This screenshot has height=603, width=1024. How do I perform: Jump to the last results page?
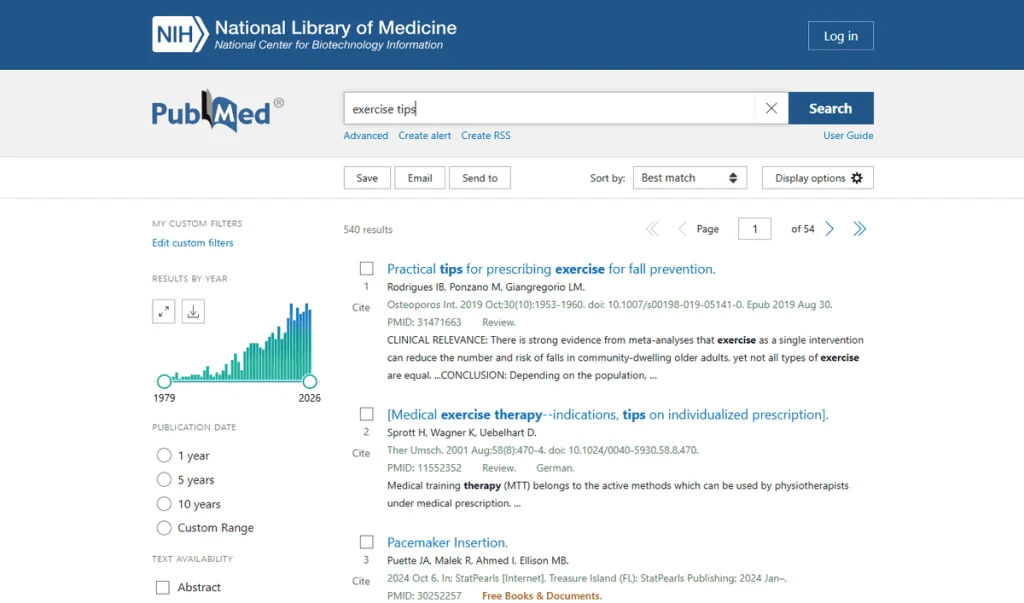point(859,229)
